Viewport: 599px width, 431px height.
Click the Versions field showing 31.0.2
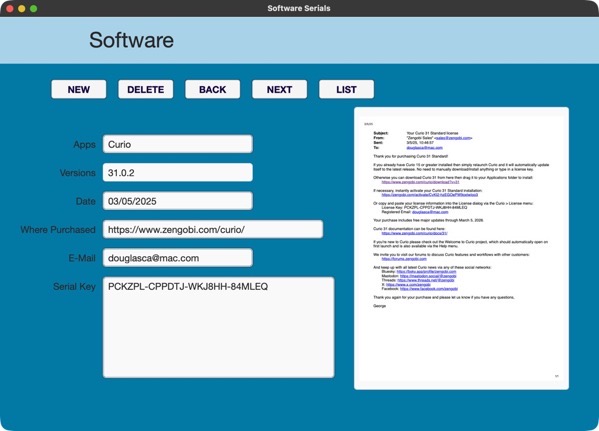(178, 173)
